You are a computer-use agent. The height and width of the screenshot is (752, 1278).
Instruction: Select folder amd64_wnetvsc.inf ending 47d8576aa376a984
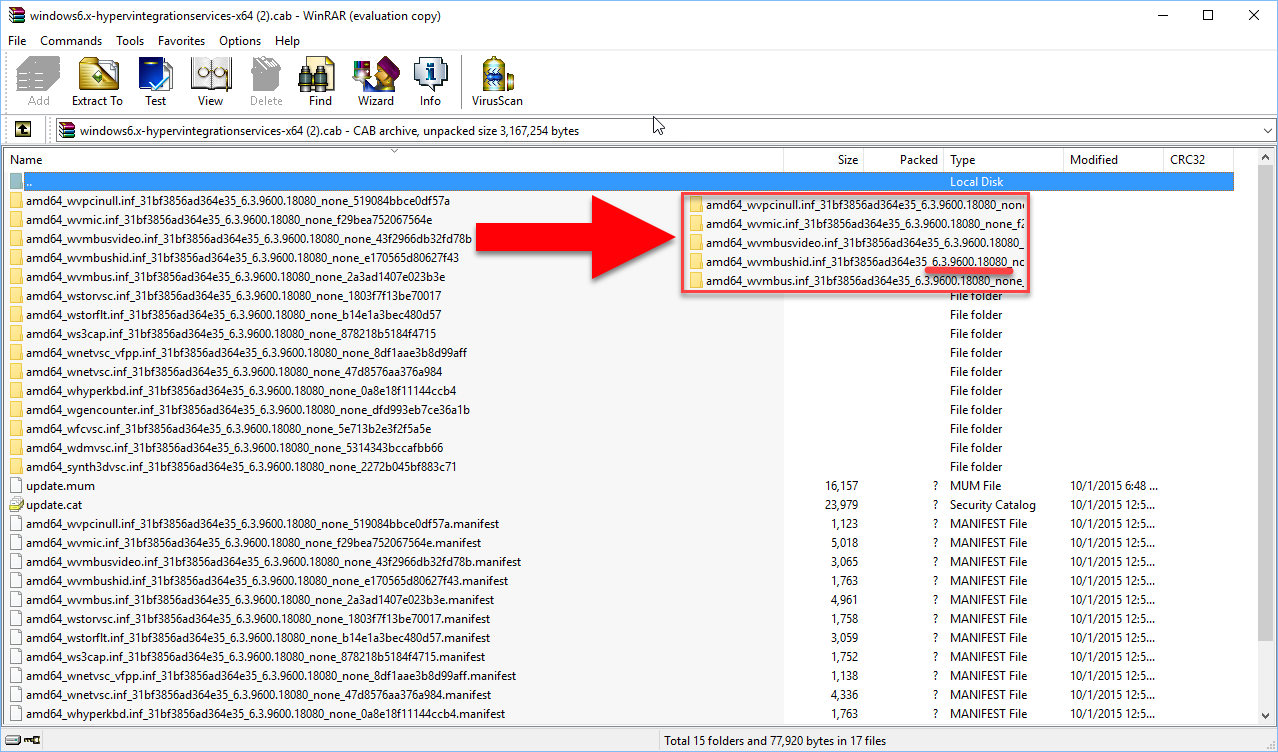pyautogui.click(x=234, y=372)
